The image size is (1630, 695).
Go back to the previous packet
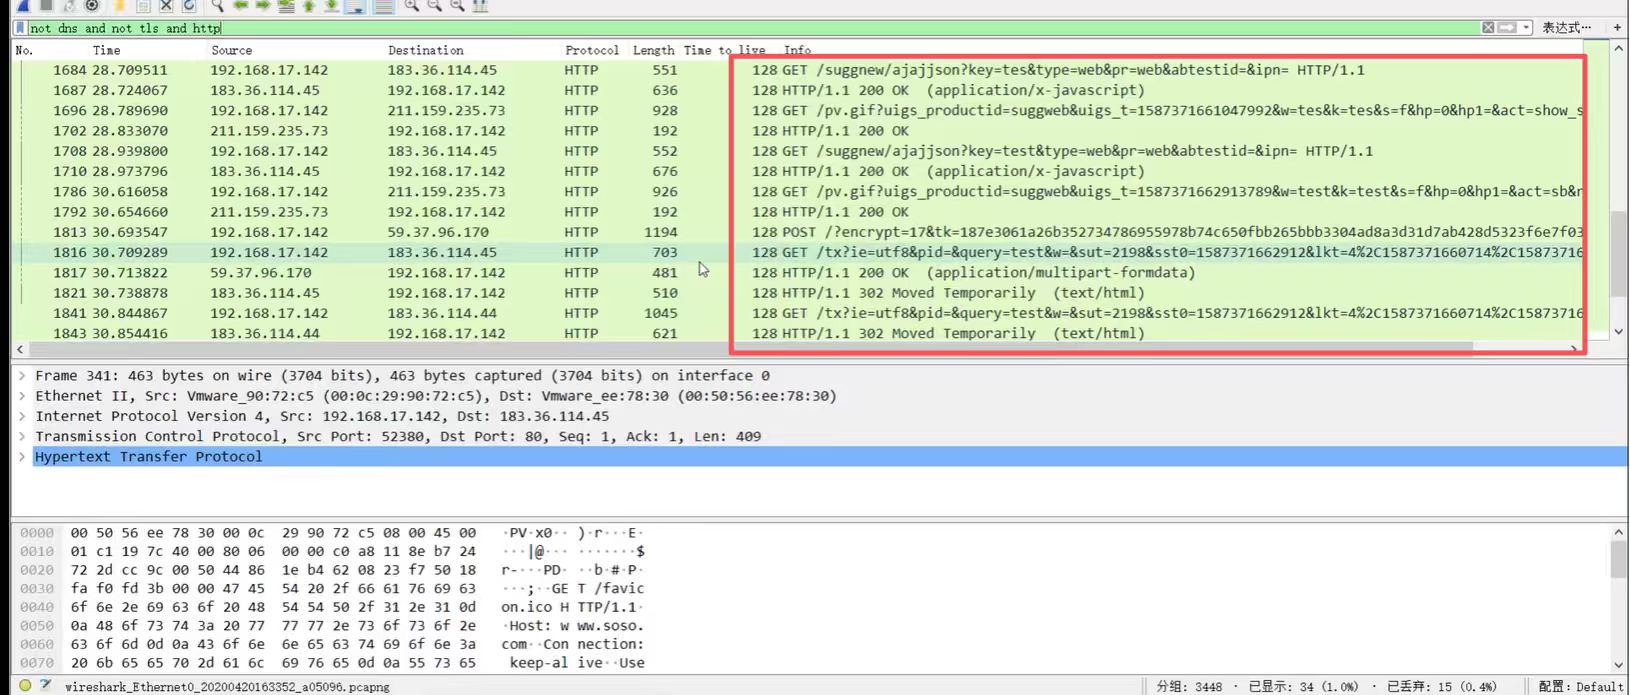coord(240,5)
